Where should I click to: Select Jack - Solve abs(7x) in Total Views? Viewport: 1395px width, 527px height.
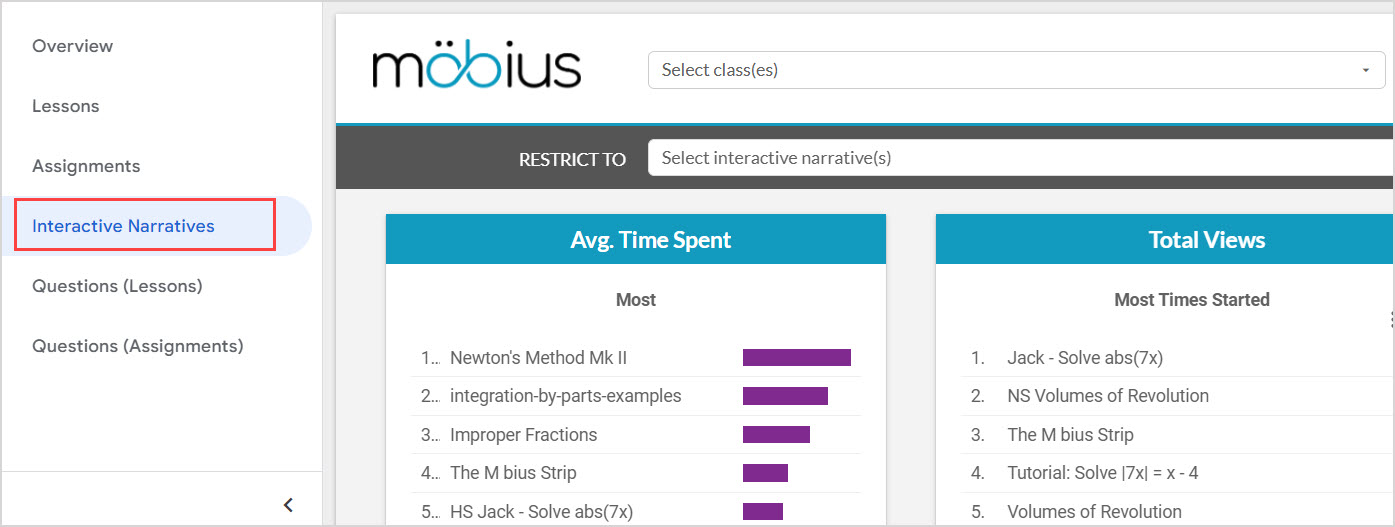tap(1084, 358)
